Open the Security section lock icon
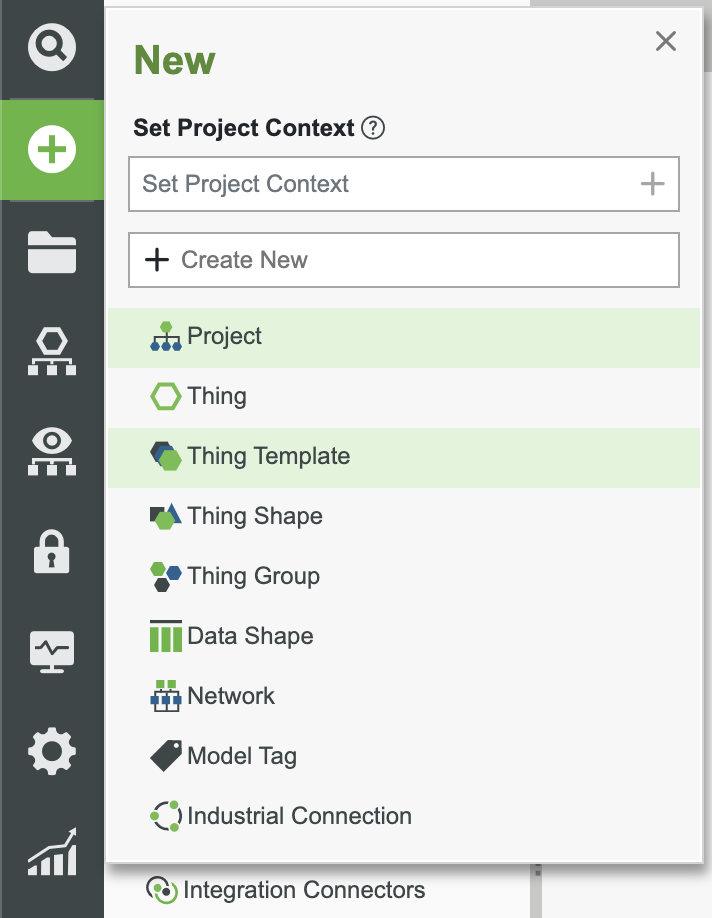712x918 pixels. tap(51, 551)
